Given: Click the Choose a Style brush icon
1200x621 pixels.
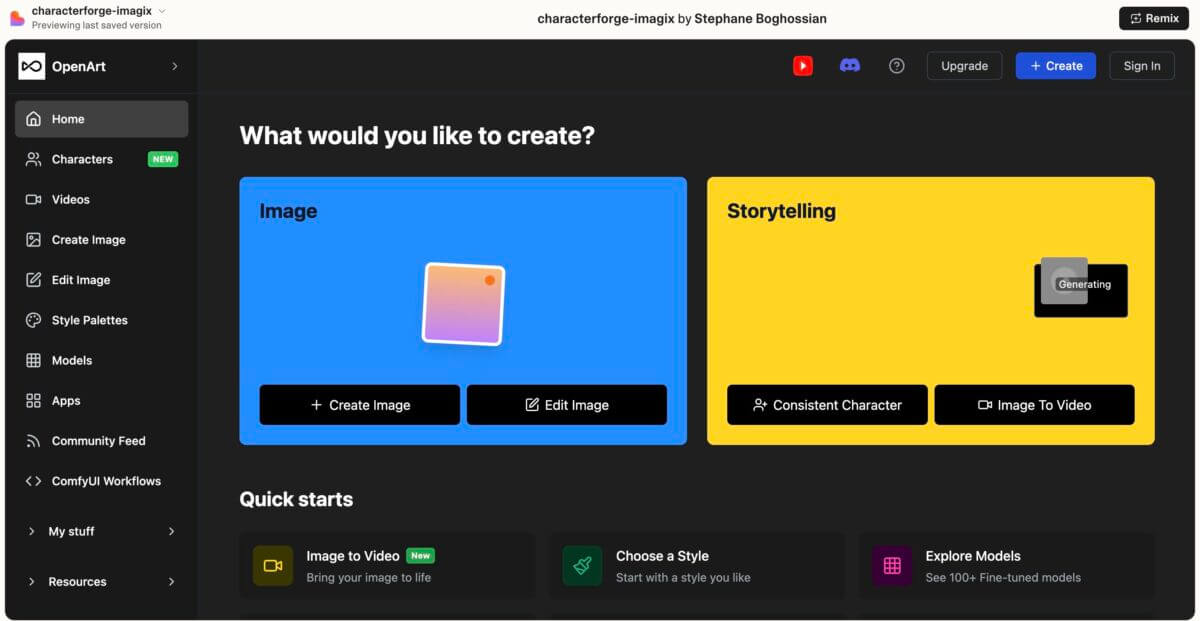Looking at the screenshot, I should coord(582,566).
